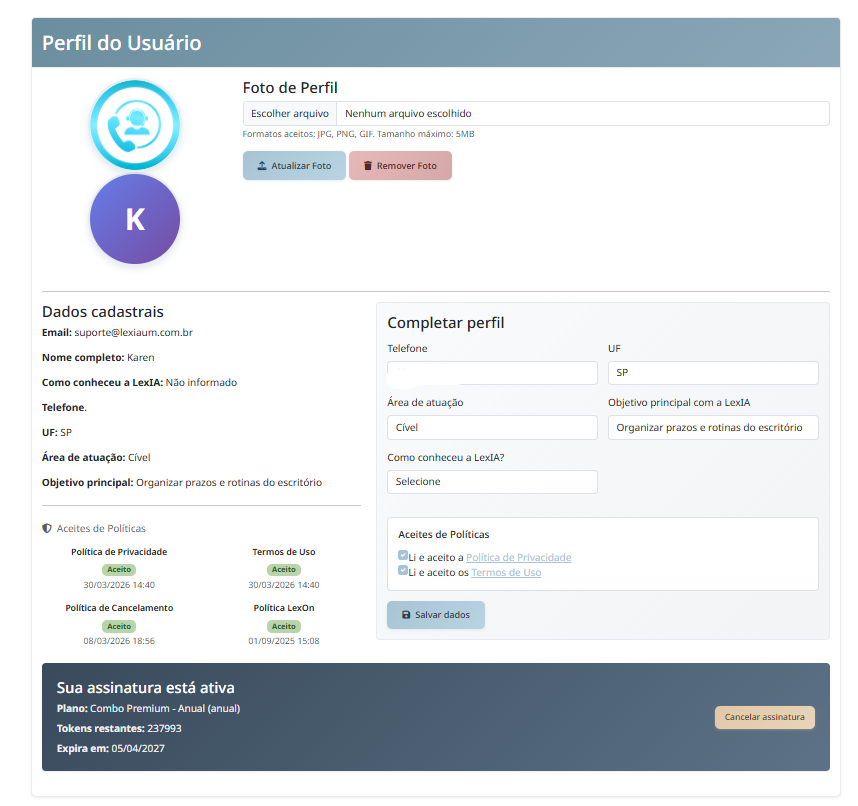
Task: Click the Aceito badge under Política LexOn
Action: pyautogui.click(x=284, y=626)
